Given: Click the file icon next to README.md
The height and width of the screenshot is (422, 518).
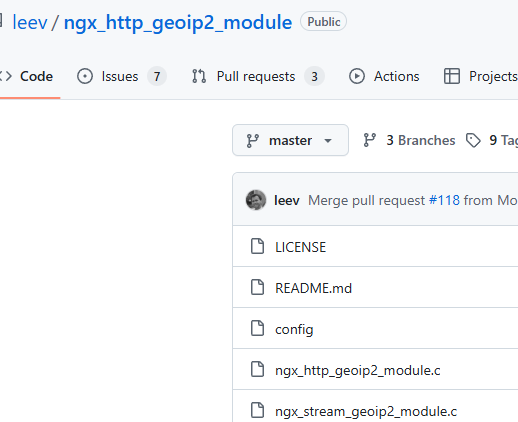Looking at the screenshot, I should click(x=257, y=287).
